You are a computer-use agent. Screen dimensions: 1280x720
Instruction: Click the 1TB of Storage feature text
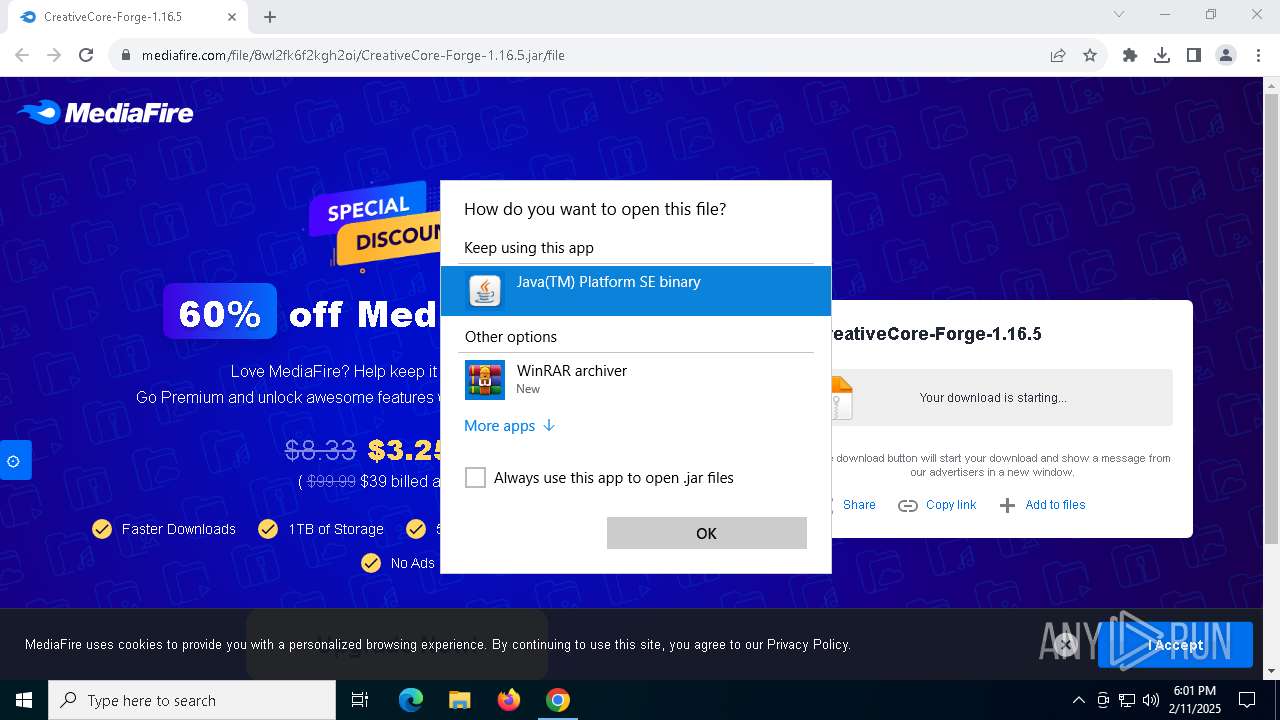[336, 529]
